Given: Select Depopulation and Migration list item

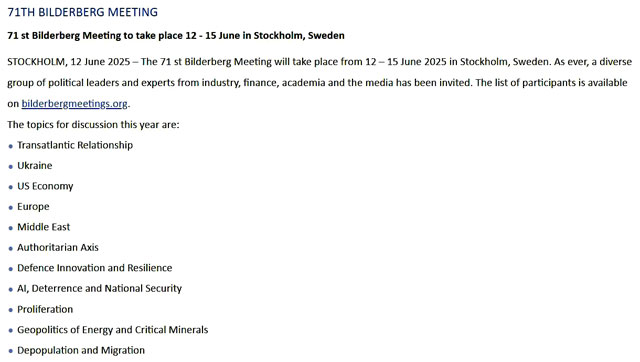Looking at the screenshot, I should 81,351.
